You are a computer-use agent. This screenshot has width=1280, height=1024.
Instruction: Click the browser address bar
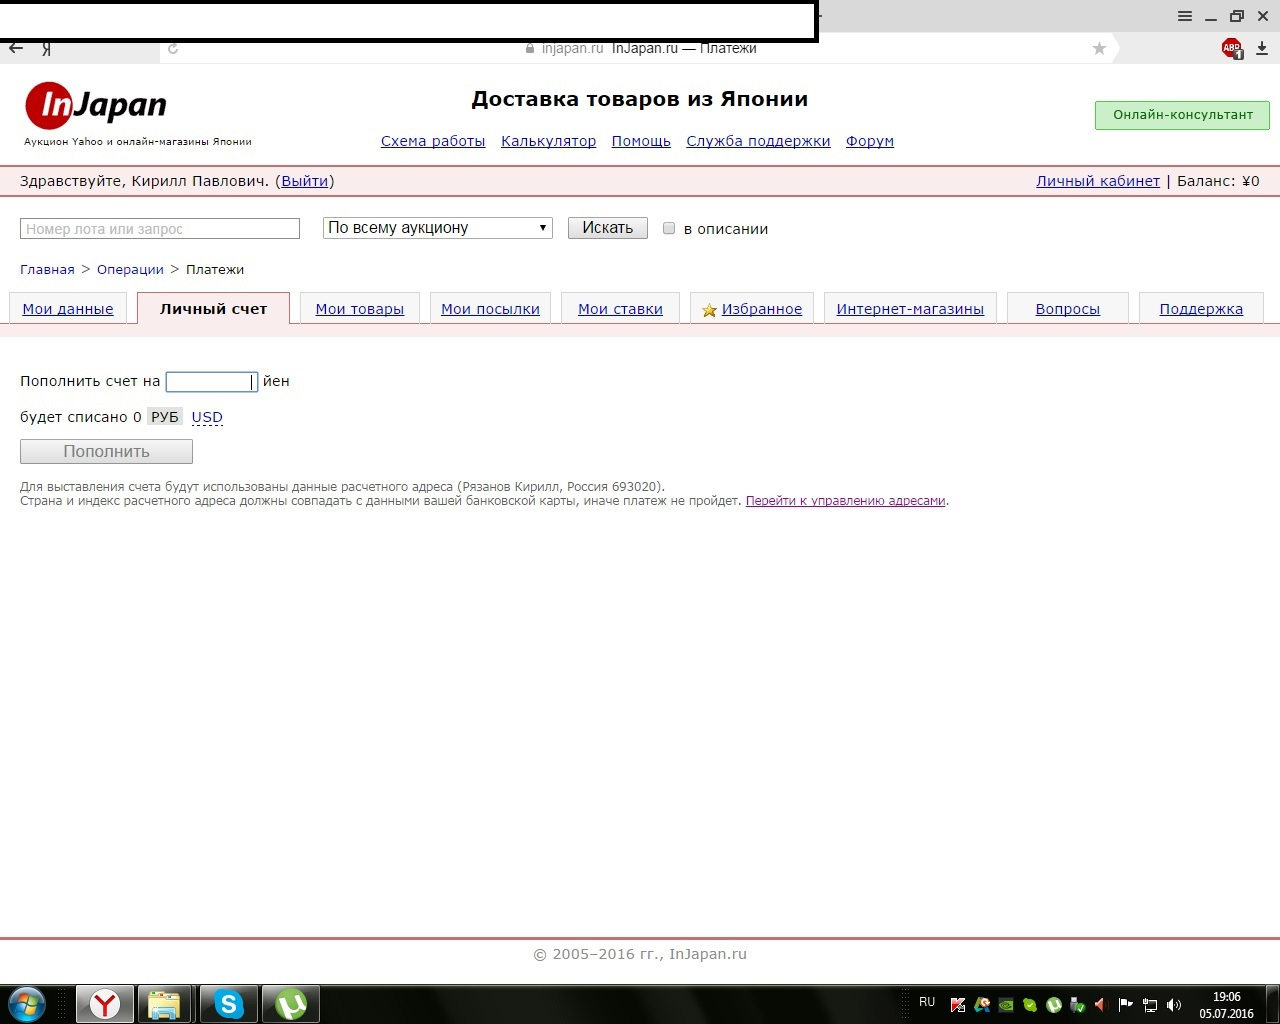click(640, 48)
